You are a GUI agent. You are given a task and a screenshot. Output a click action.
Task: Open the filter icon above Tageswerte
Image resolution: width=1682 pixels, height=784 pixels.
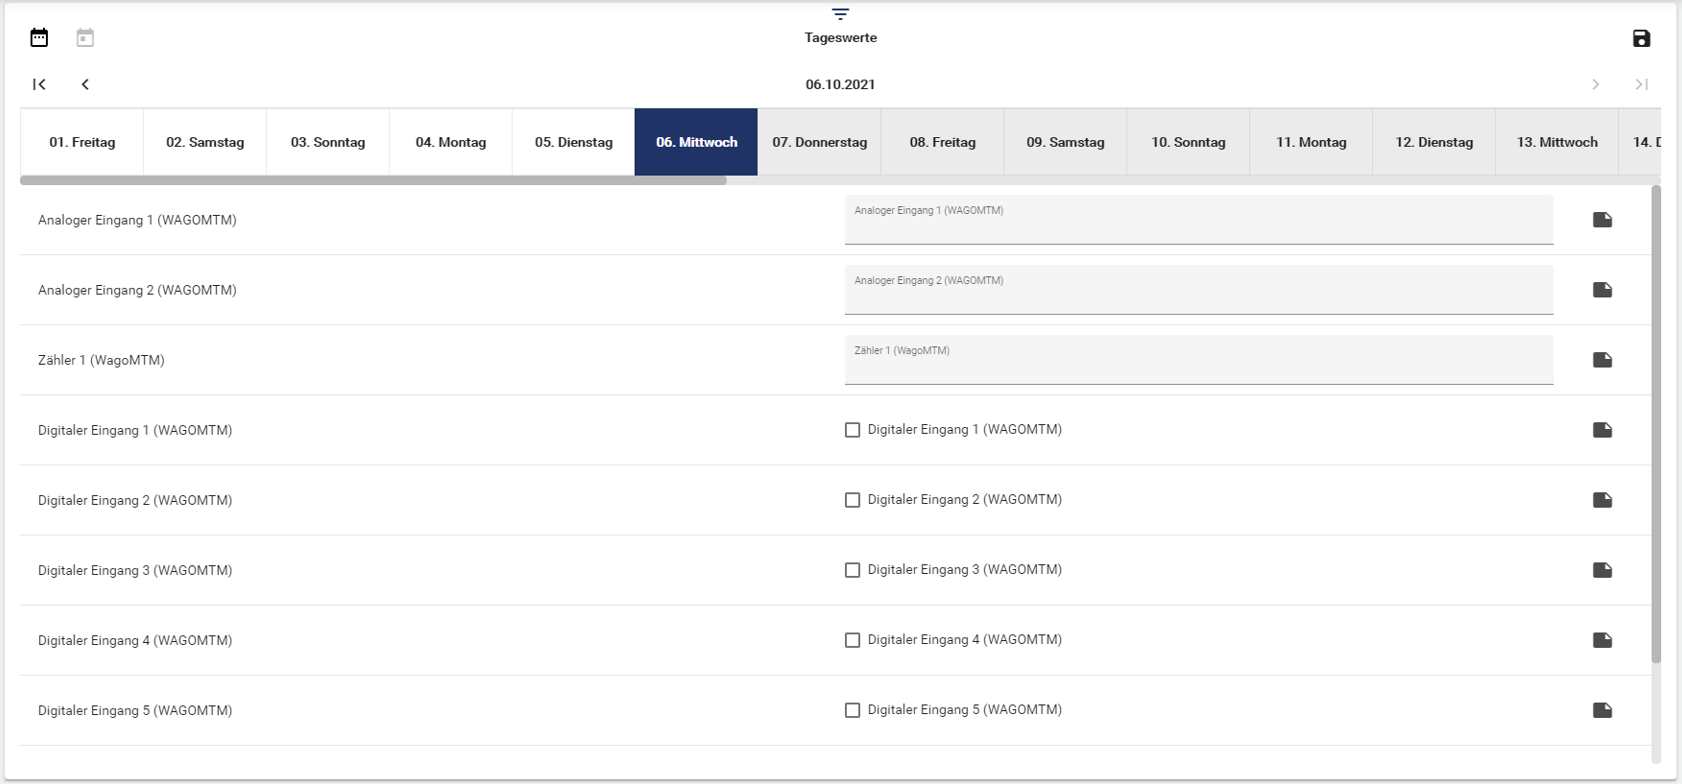tap(840, 14)
